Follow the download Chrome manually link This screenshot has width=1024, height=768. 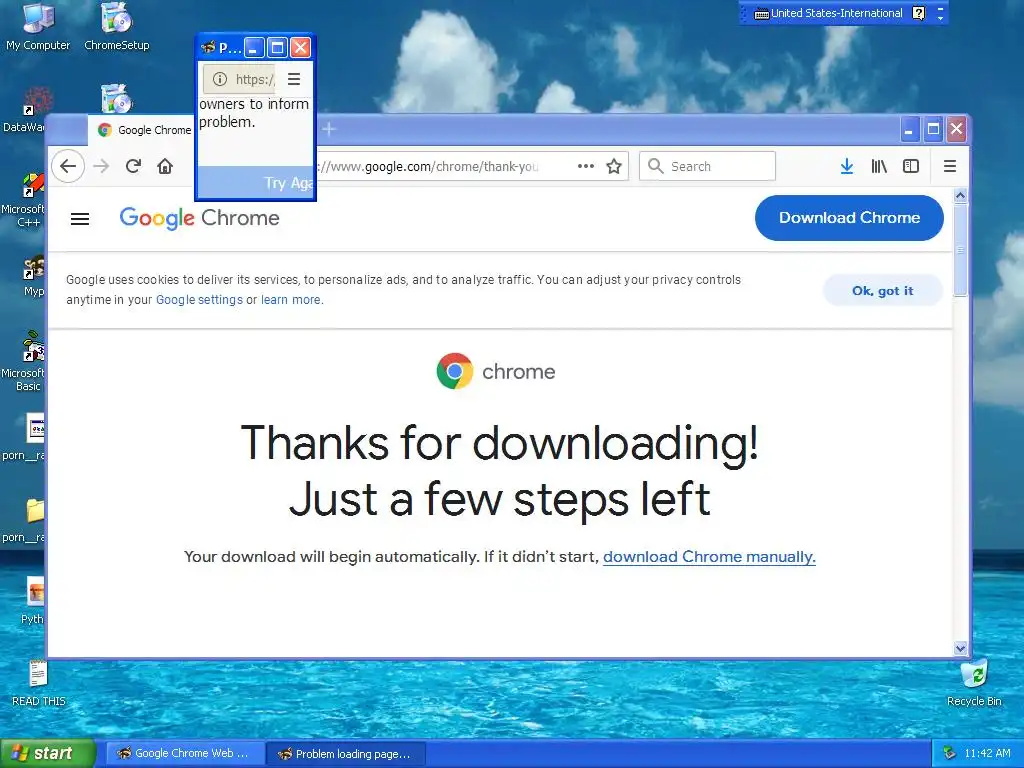click(x=709, y=556)
